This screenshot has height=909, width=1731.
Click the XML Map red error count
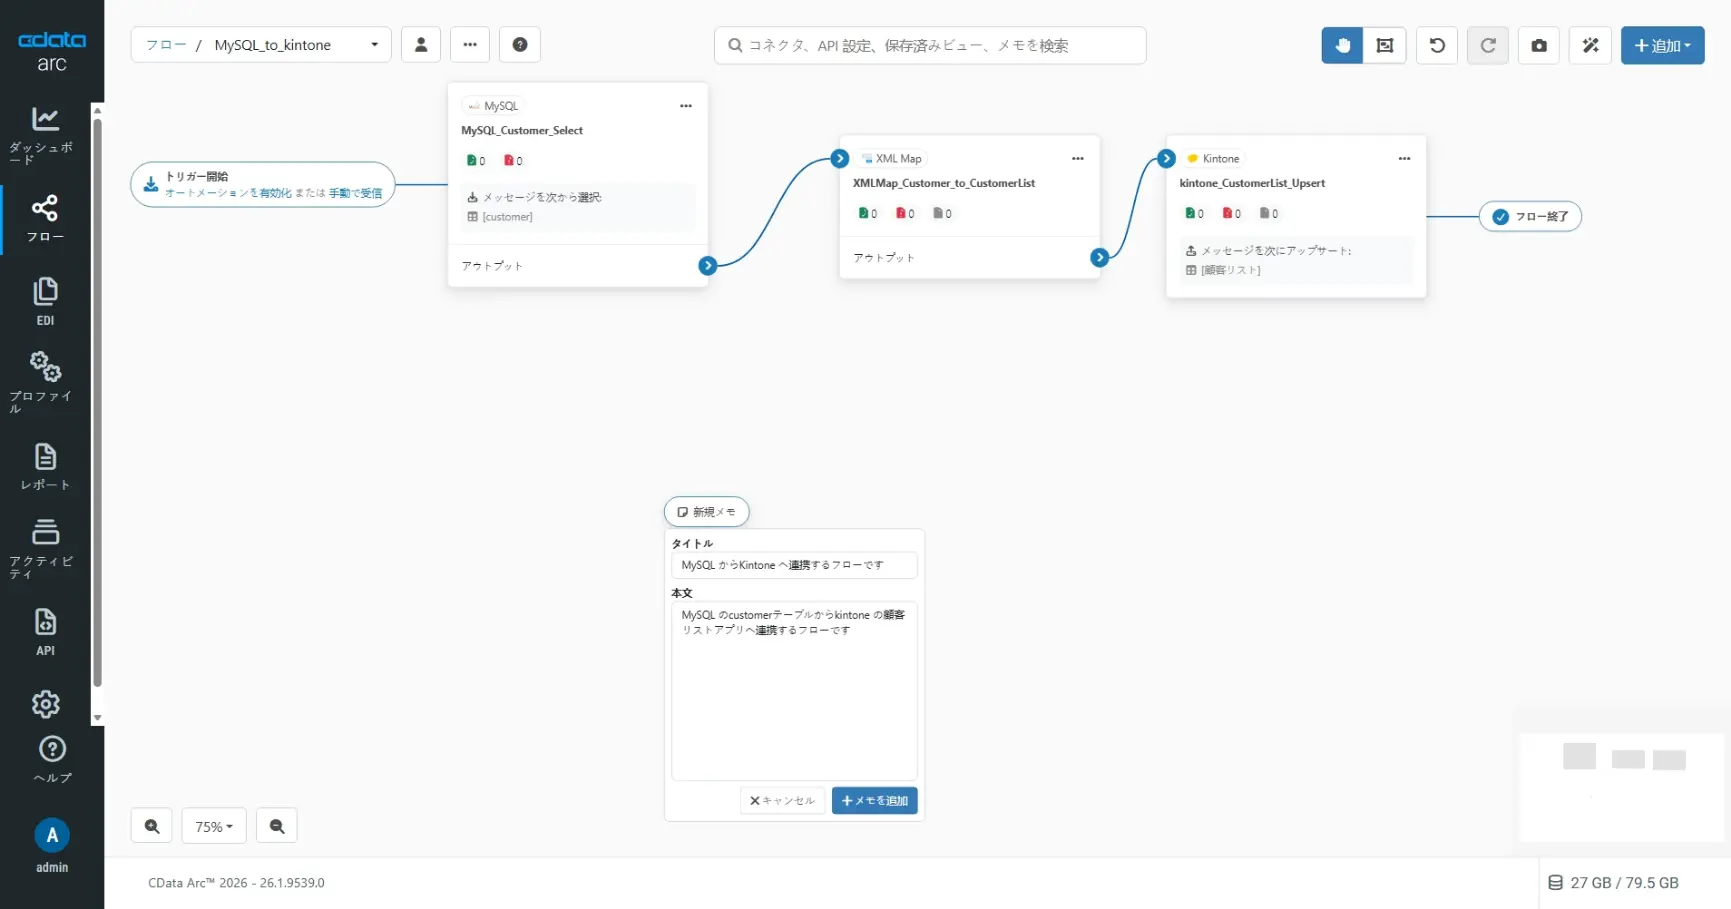tap(905, 214)
